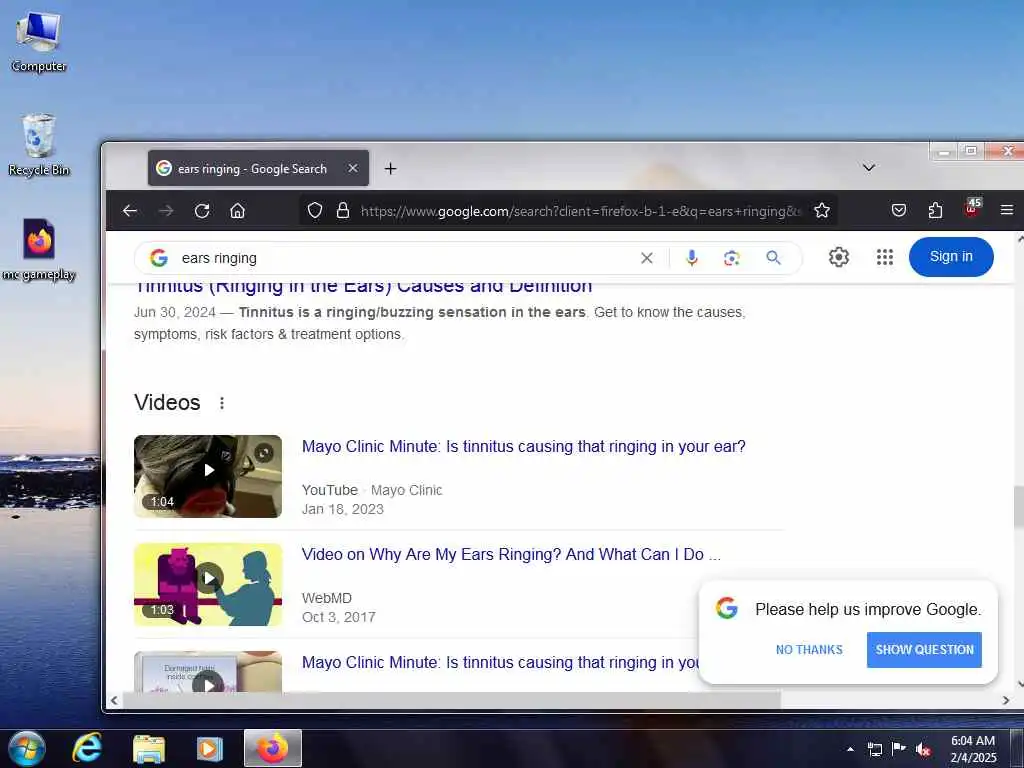Click the WebMD source label

click(x=327, y=598)
